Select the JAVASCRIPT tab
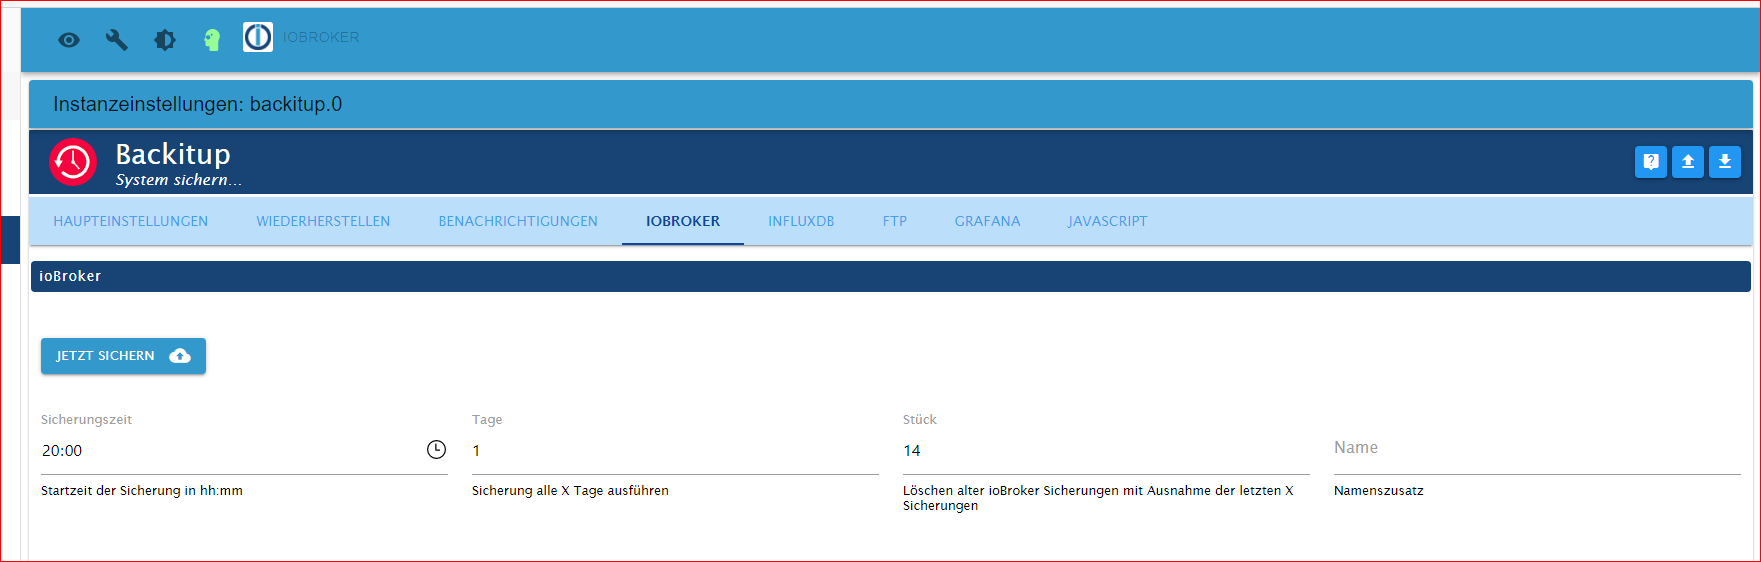This screenshot has width=1761, height=562. pyautogui.click(x=1108, y=221)
